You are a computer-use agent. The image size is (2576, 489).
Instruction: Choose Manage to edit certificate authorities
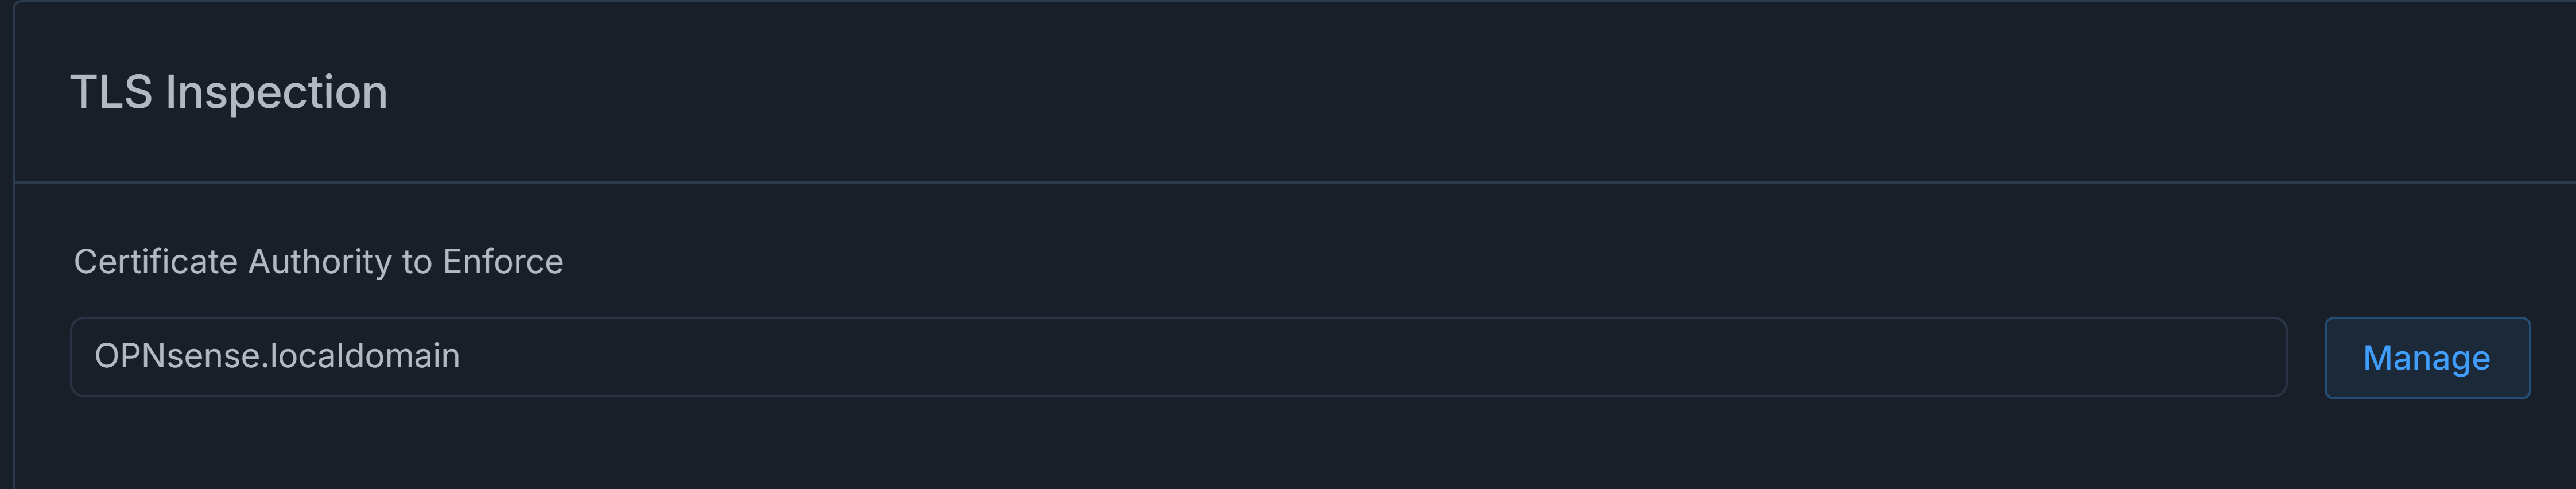click(x=2427, y=358)
